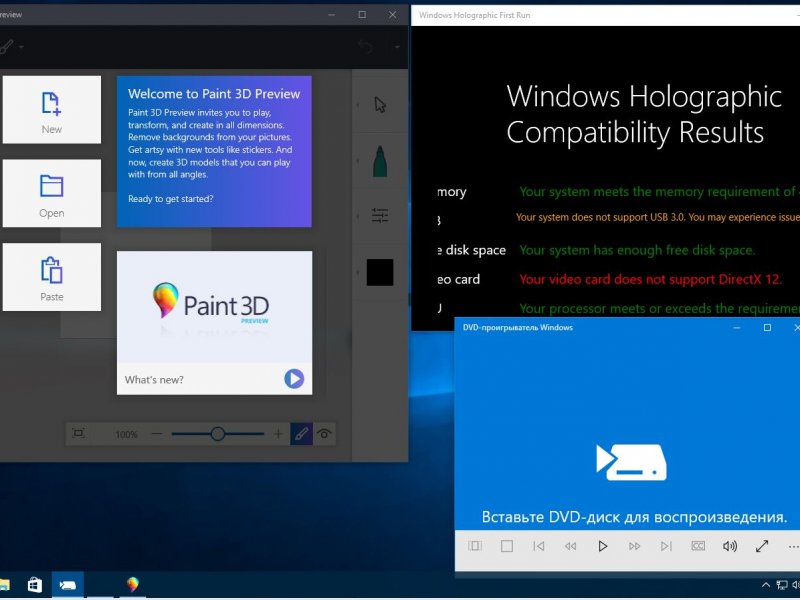Screen dimensions: 800x600
Task: Open the more options ellipsis in DVD player
Action: click(793, 546)
